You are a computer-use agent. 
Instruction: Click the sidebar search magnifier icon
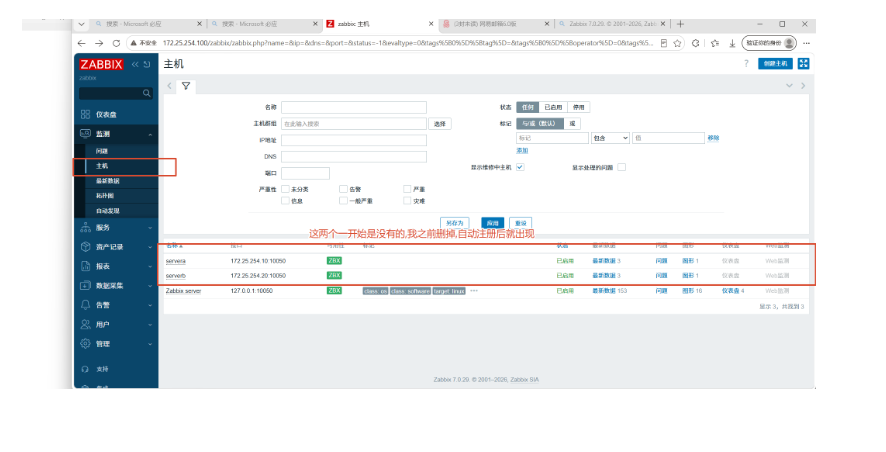146,93
